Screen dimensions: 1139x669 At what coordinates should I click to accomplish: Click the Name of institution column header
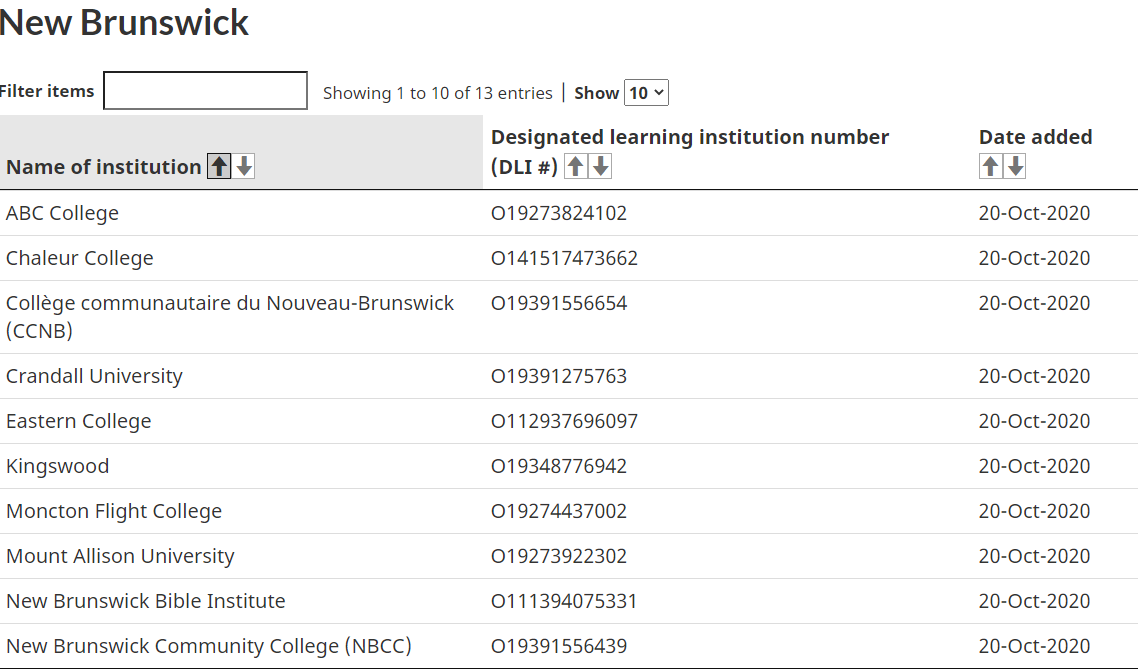(104, 167)
